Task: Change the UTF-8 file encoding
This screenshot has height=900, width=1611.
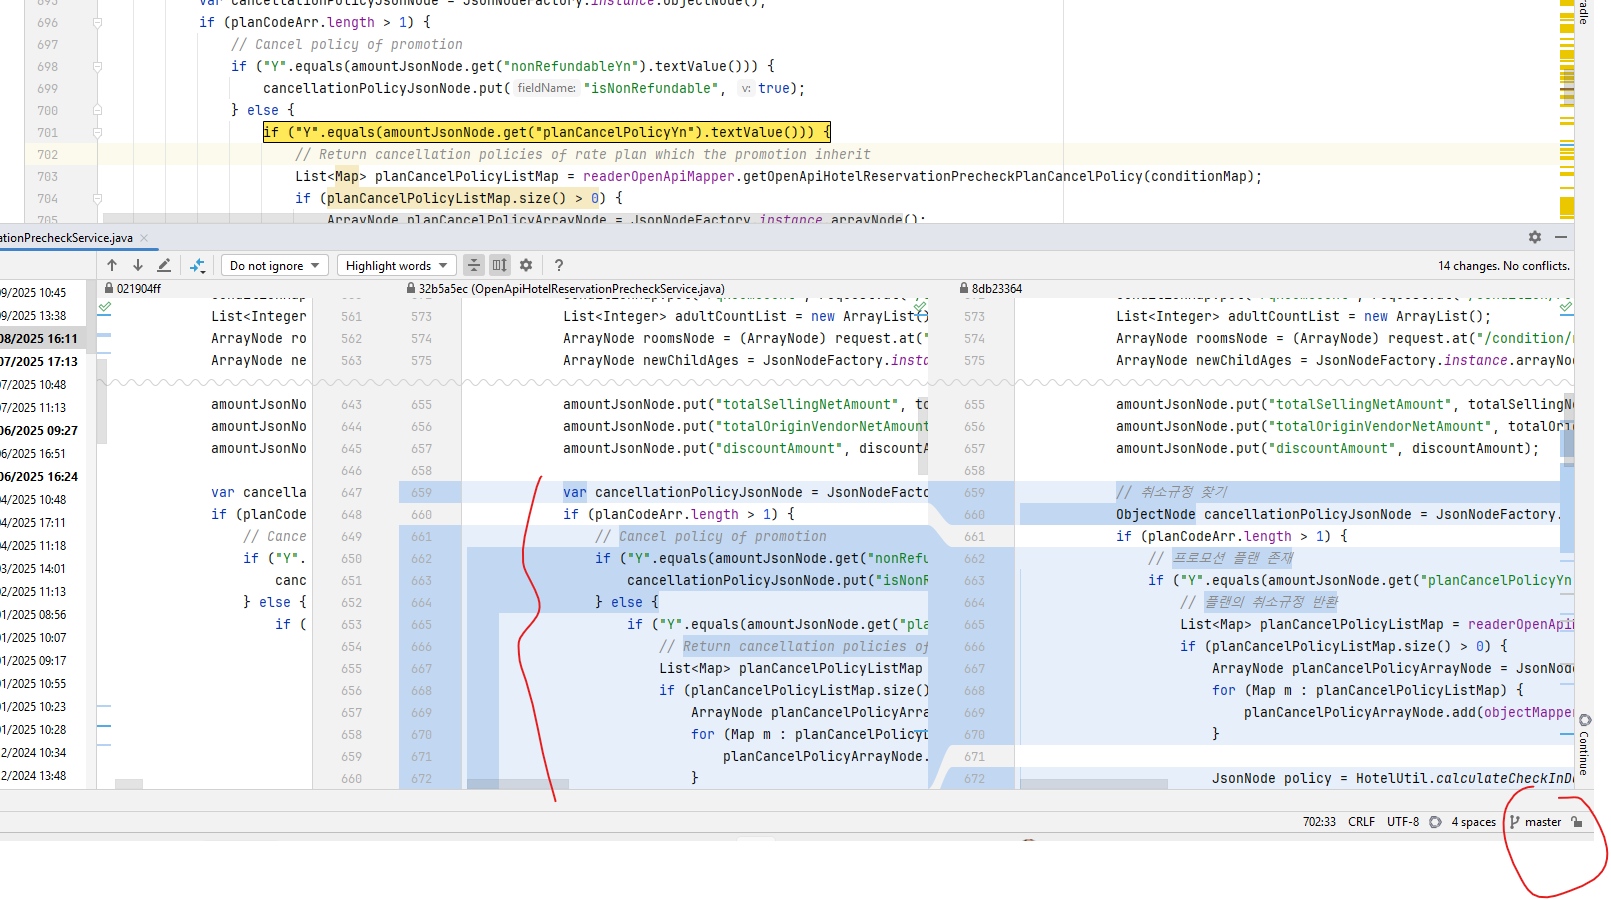Action: (x=1402, y=822)
